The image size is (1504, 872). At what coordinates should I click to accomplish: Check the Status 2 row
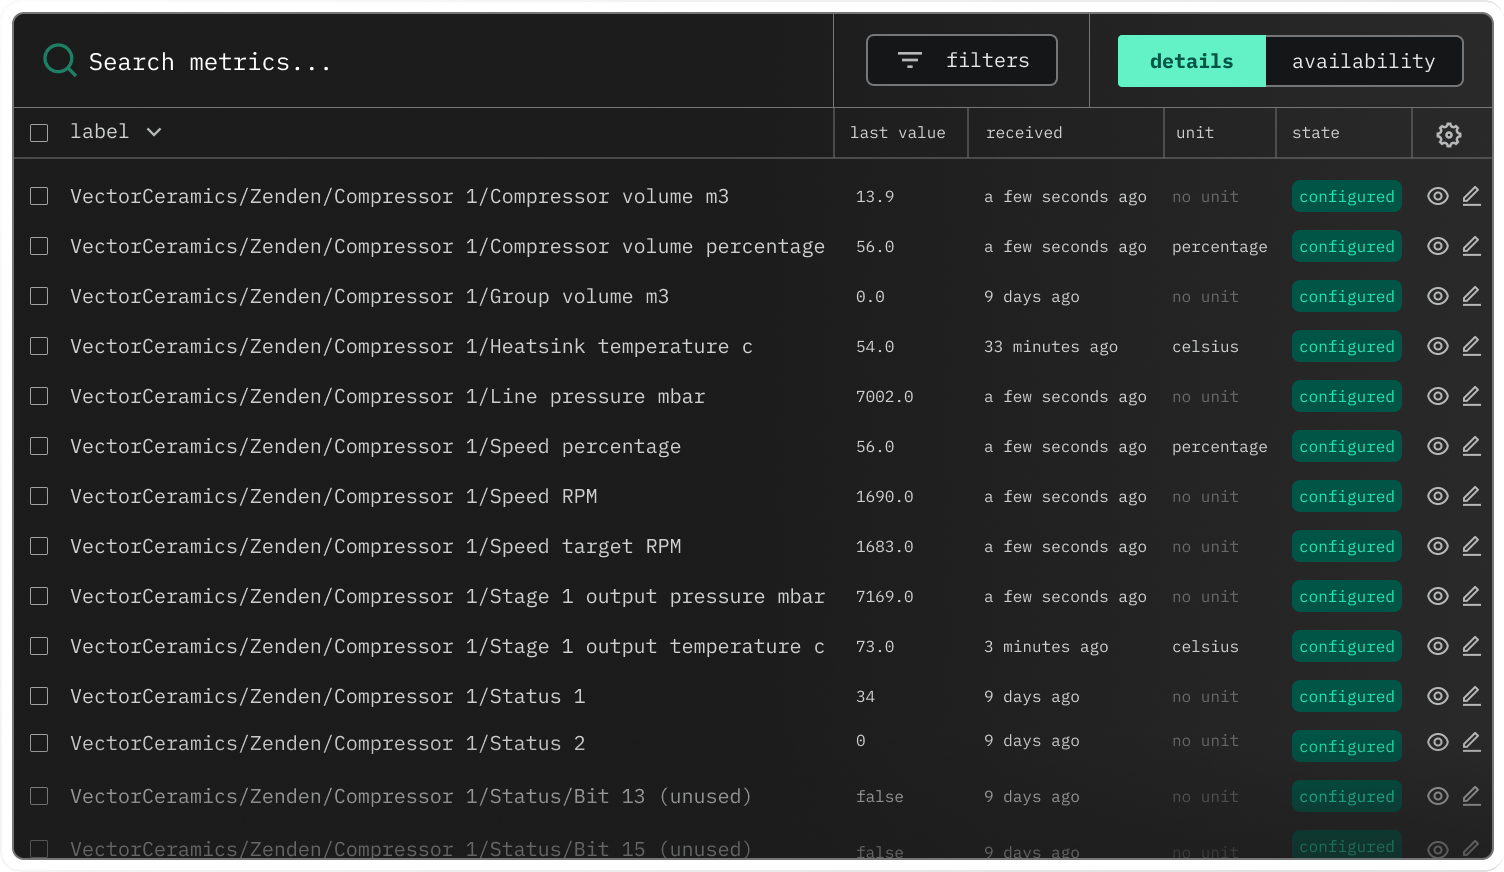tap(39, 743)
